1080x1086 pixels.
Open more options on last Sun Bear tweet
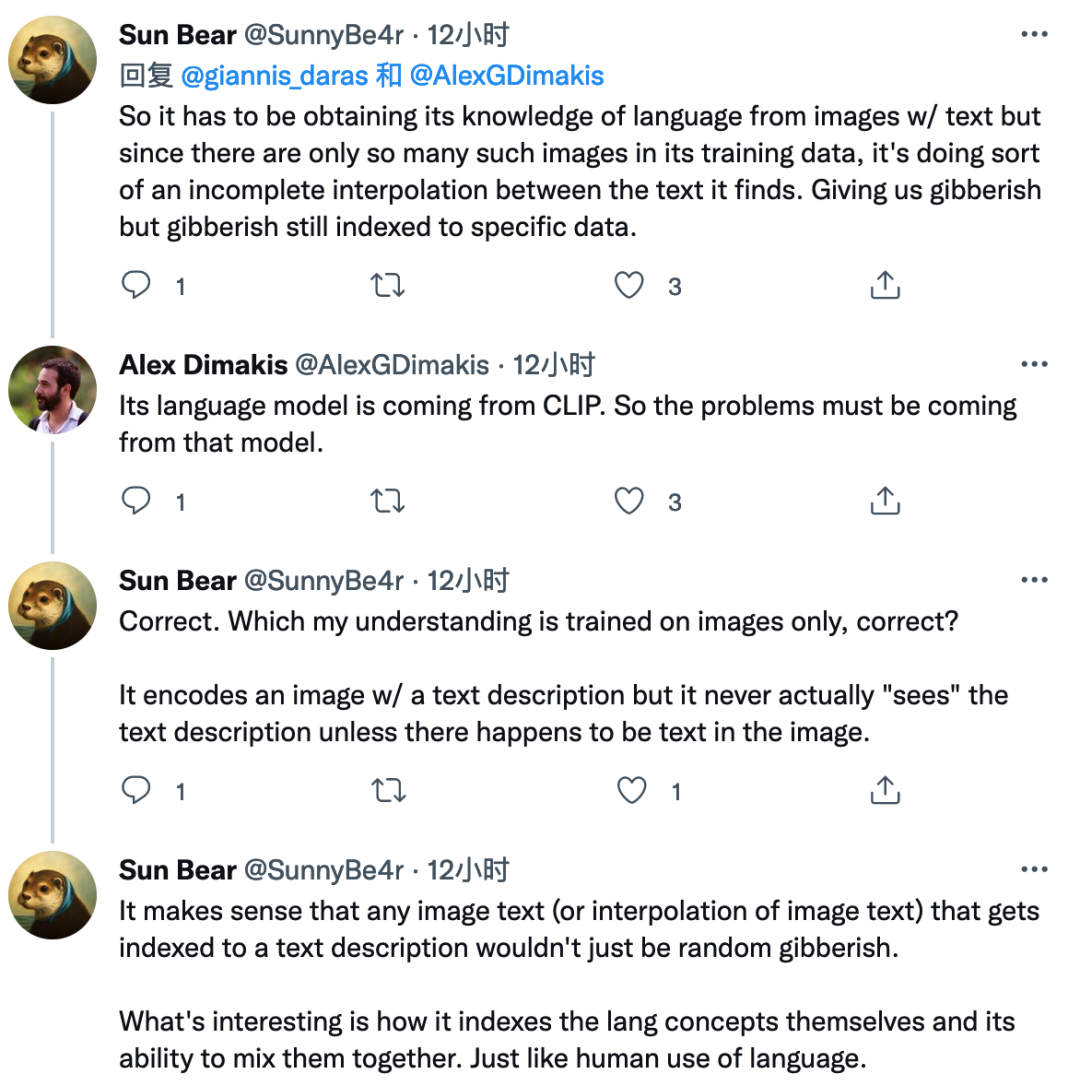[x=1033, y=870]
